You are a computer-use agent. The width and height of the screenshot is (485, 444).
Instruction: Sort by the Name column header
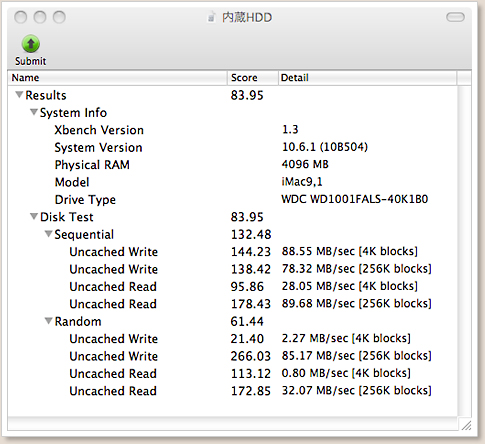click(118, 78)
